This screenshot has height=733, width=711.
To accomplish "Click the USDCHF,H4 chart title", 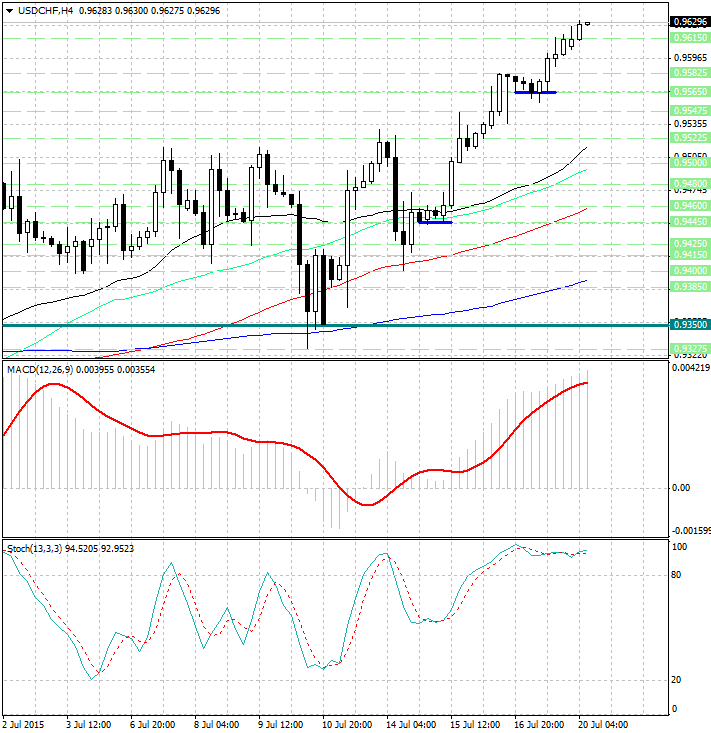I will pos(45,11).
